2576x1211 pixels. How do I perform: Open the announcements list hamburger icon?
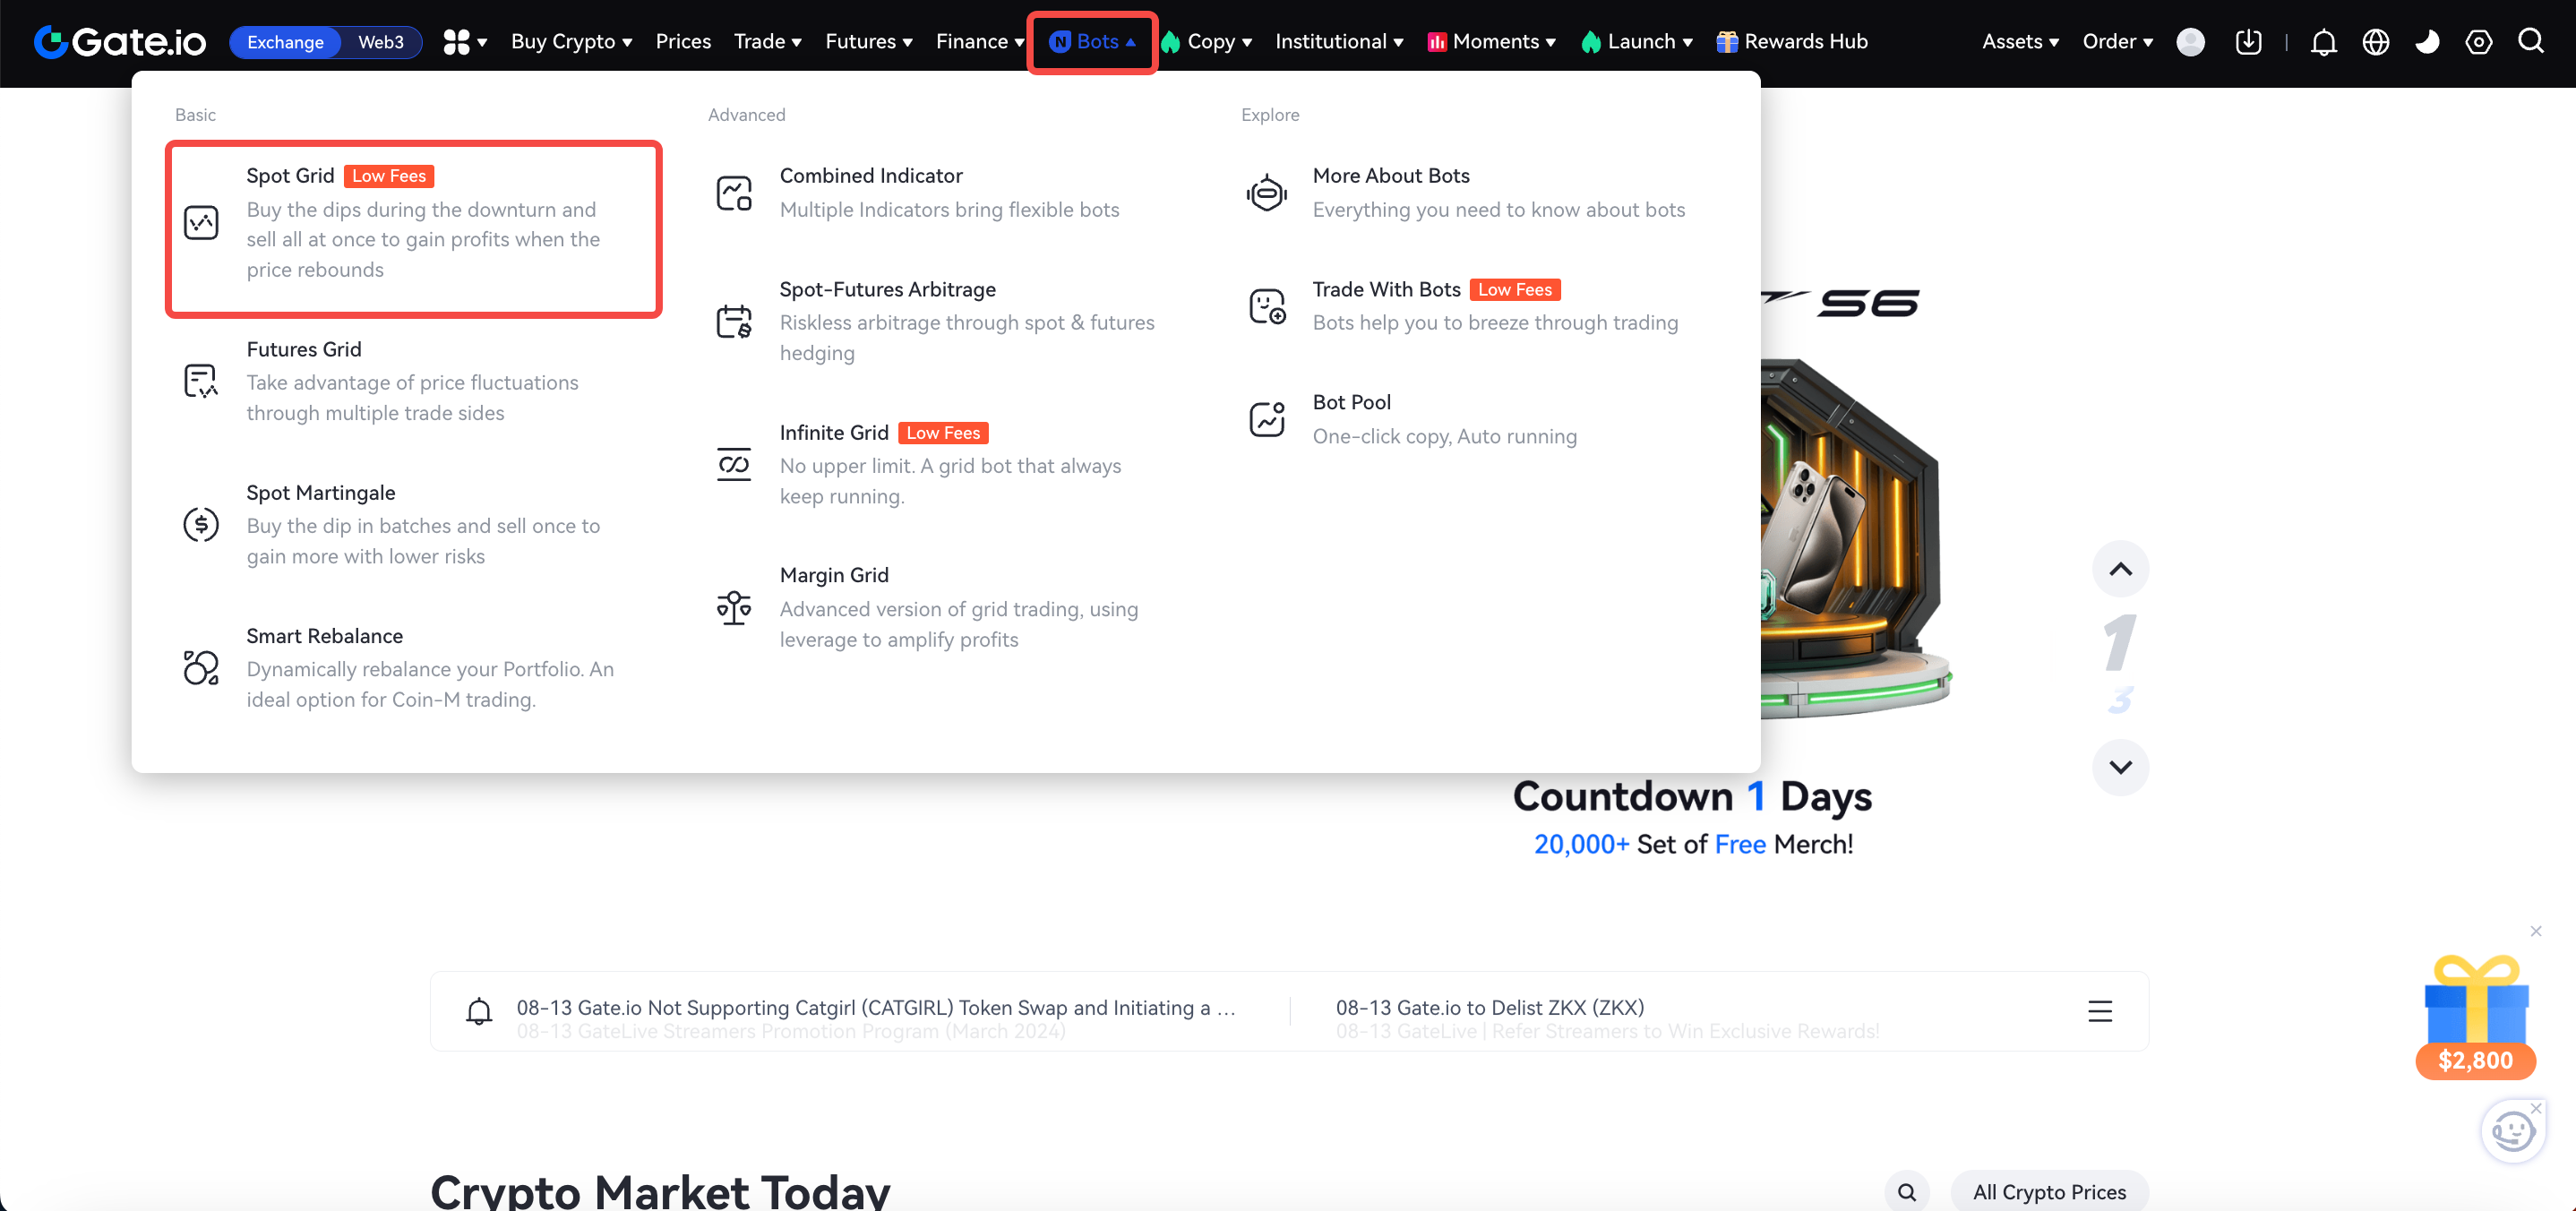tap(2099, 1011)
